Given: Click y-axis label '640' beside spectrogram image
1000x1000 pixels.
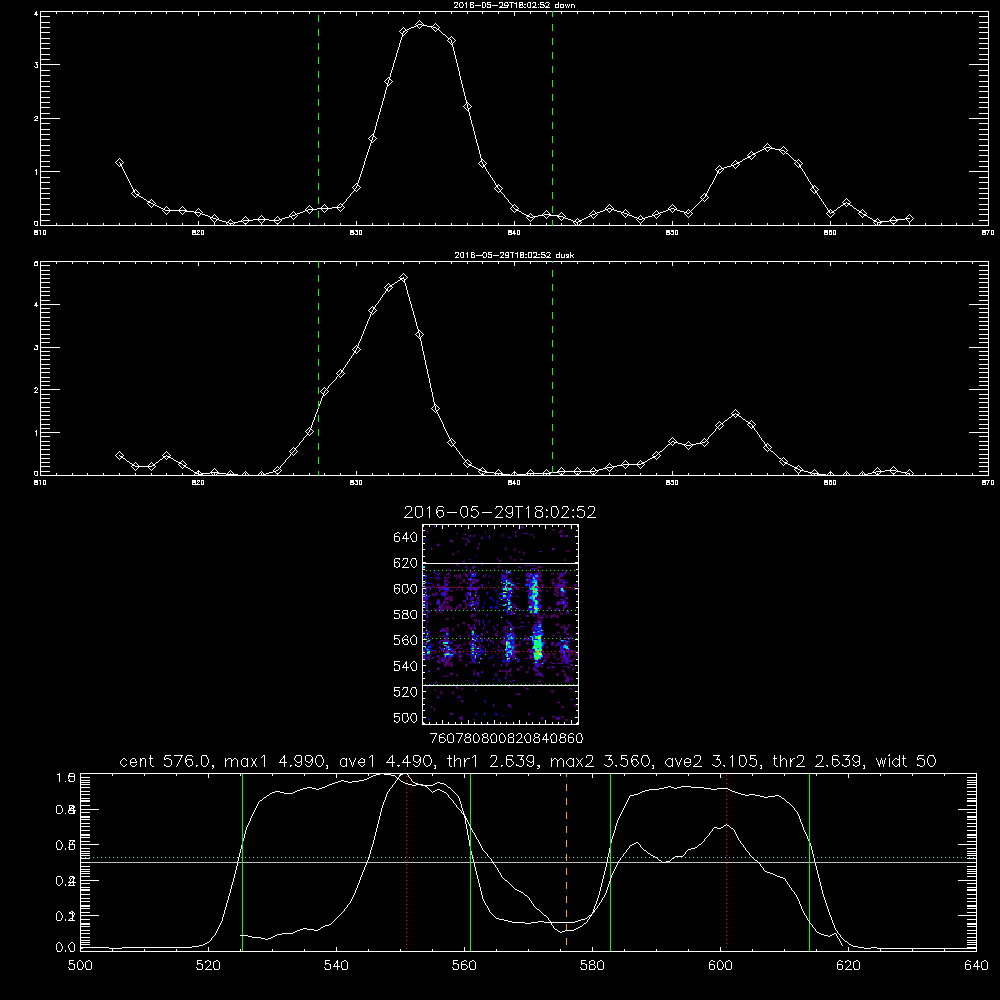Looking at the screenshot, I should pos(406,538).
